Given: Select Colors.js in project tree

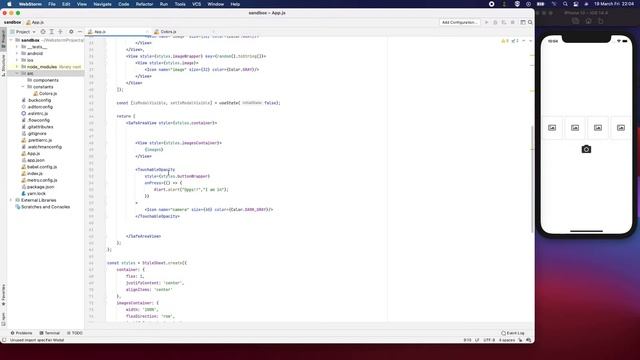Looking at the screenshot, I should tap(45, 93).
